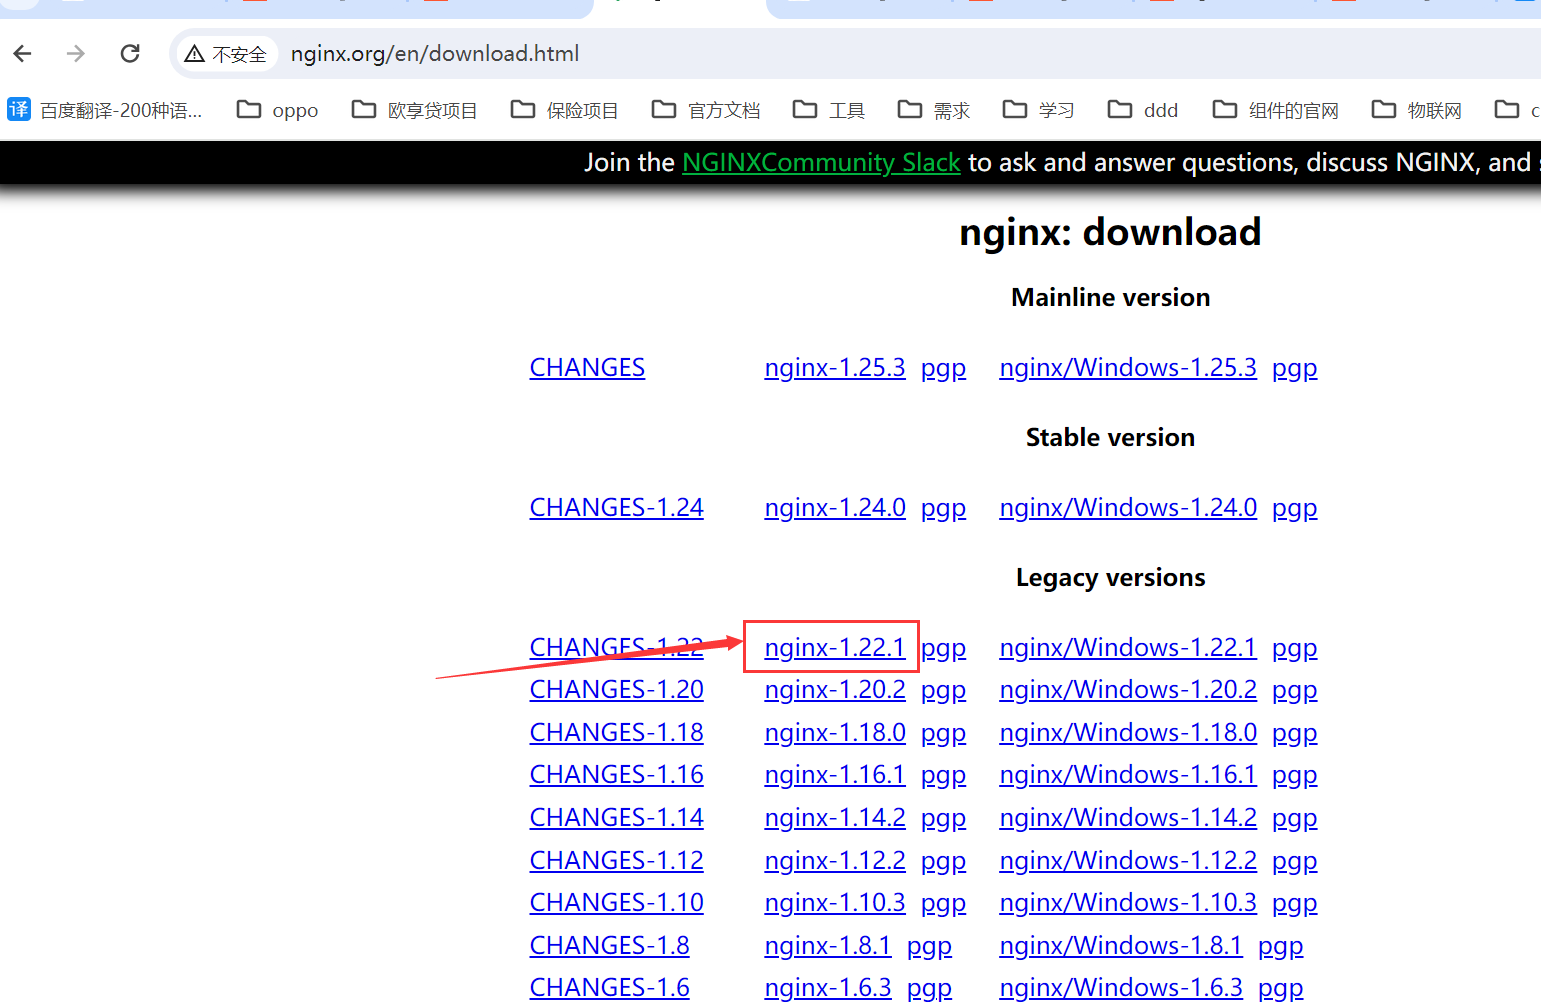Open the 物联网 bookmark folder
This screenshot has width=1541, height=1005.
(1417, 110)
